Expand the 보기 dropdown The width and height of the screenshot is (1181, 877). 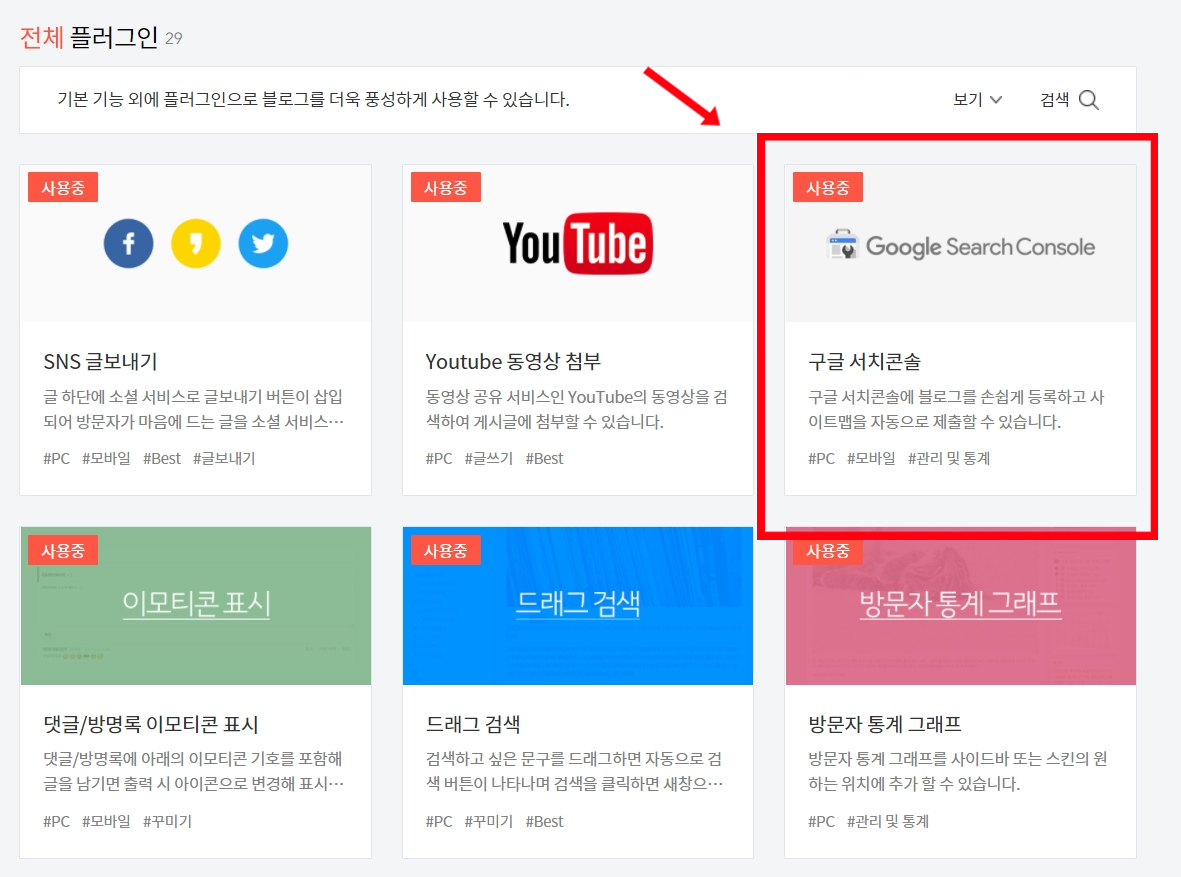tap(978, 99)
